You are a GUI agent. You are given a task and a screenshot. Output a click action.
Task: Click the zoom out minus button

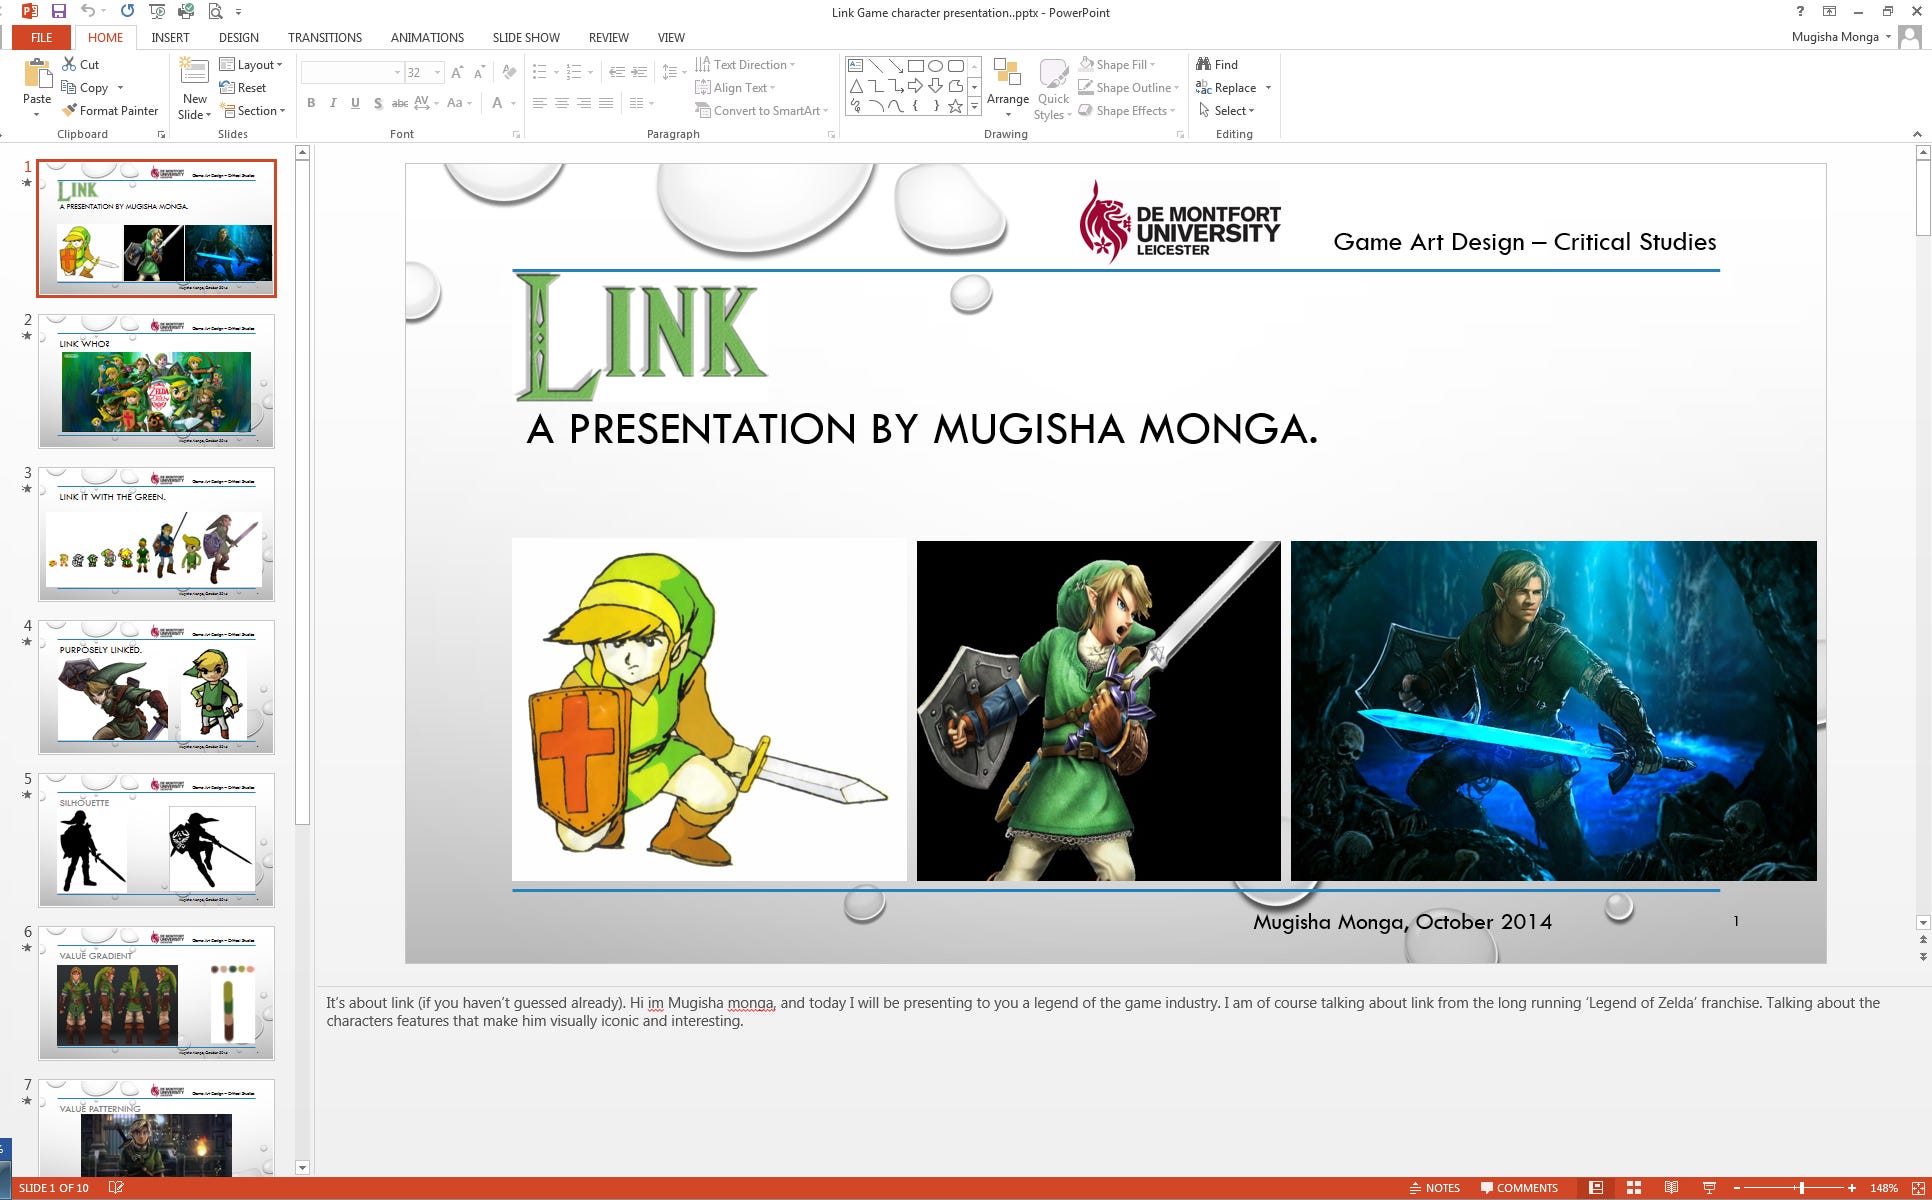[1737, 1188]
